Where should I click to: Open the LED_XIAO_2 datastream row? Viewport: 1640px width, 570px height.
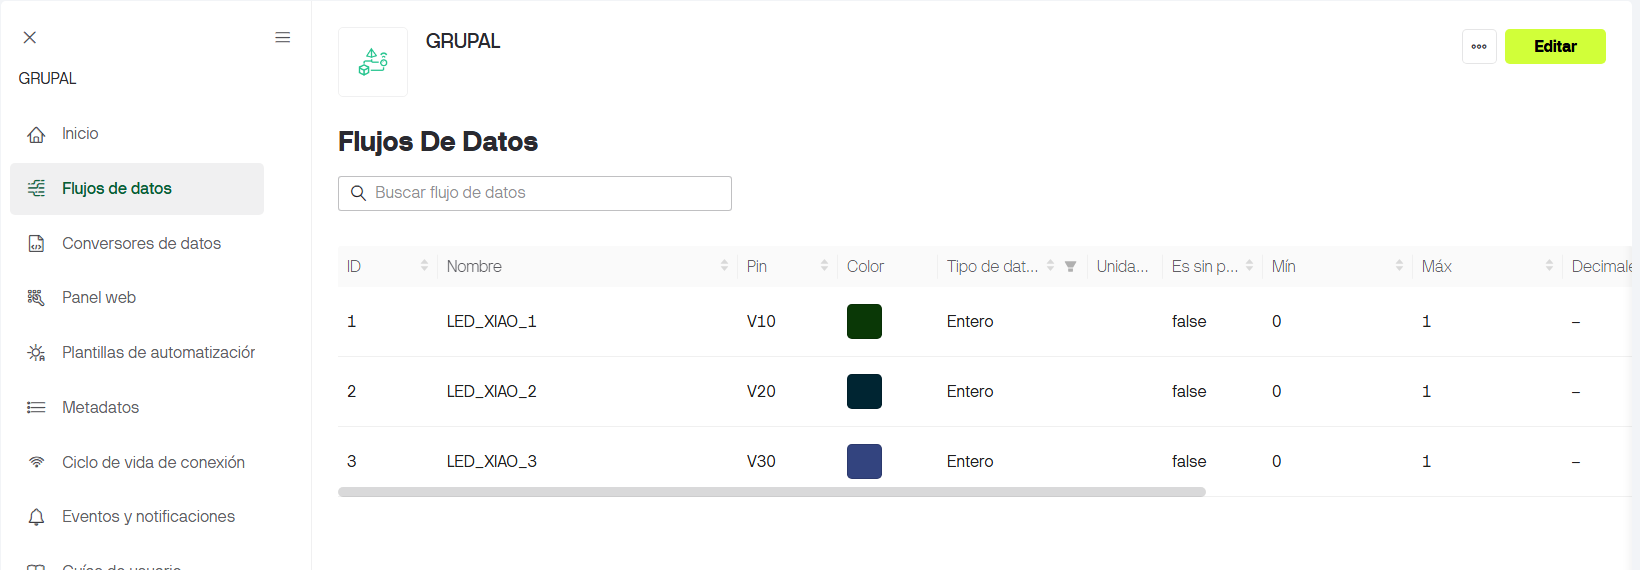coord(985,391)
